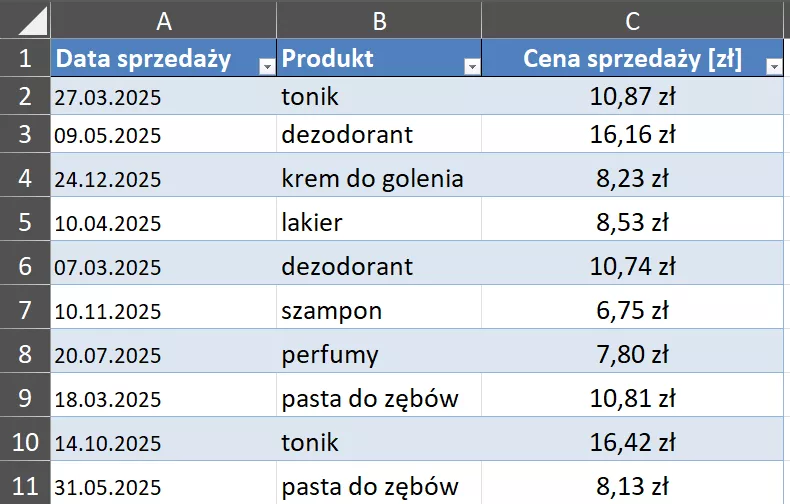Select column A header

click(164, 20)
